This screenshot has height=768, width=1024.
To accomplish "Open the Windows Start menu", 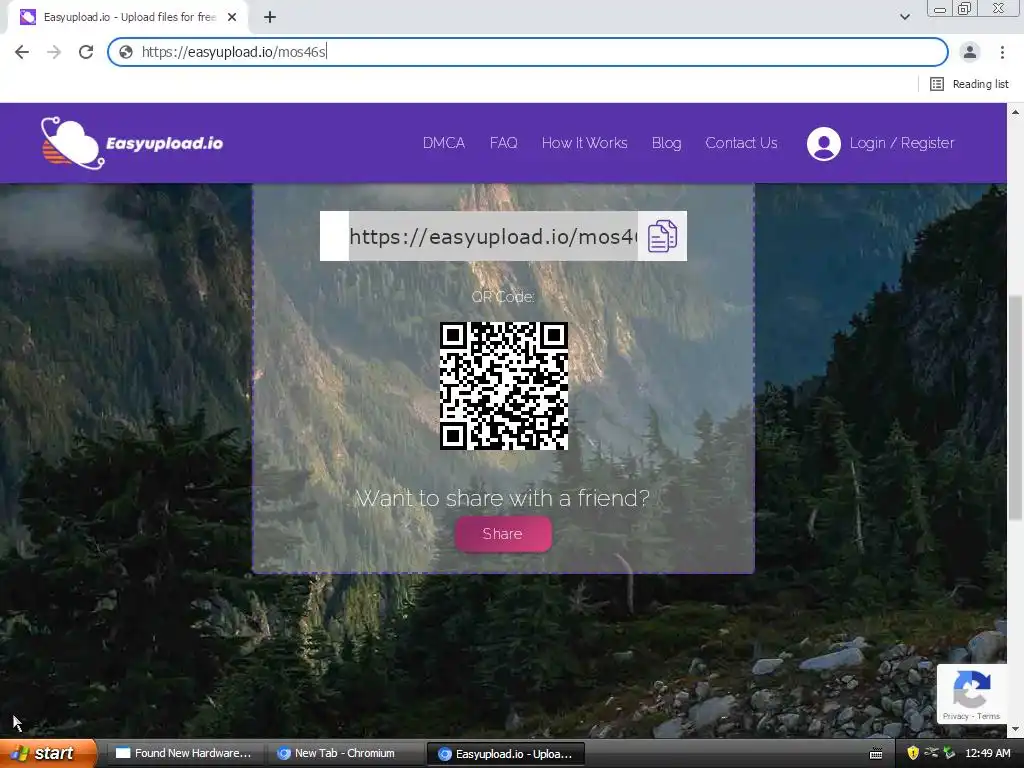I will 48,753.
